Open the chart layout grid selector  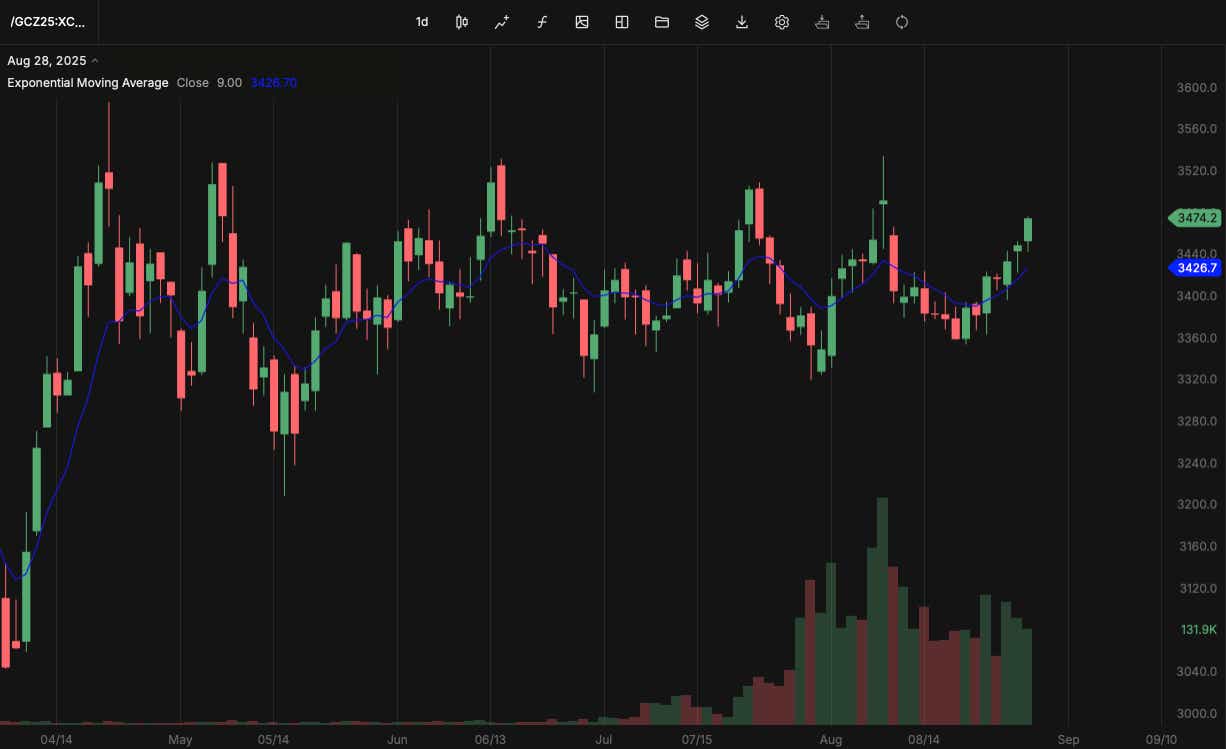(x=622, y=22)
